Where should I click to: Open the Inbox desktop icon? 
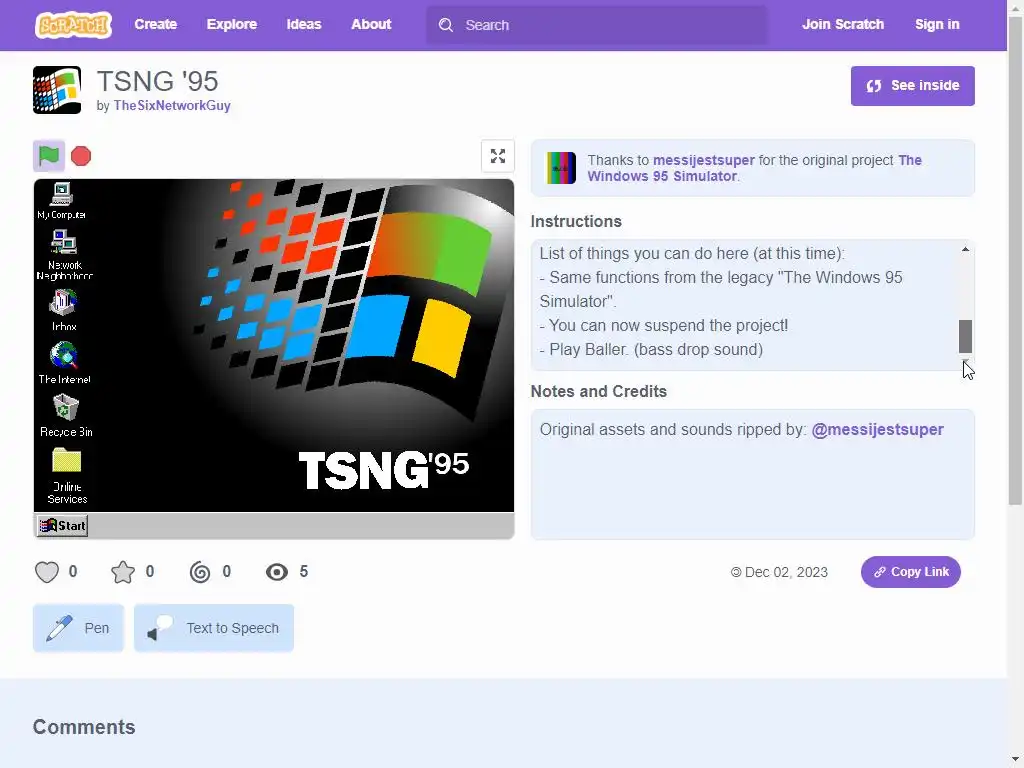point(64,310)
